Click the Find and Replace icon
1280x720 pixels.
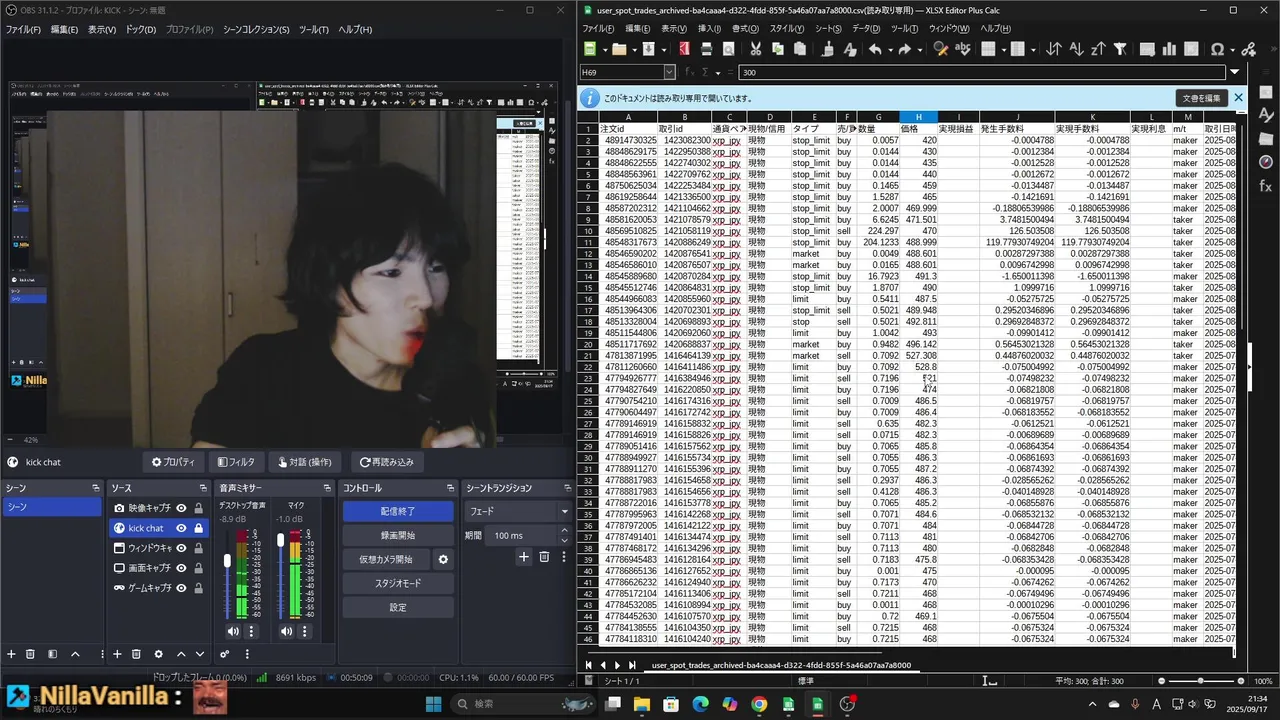click(940, 49)
